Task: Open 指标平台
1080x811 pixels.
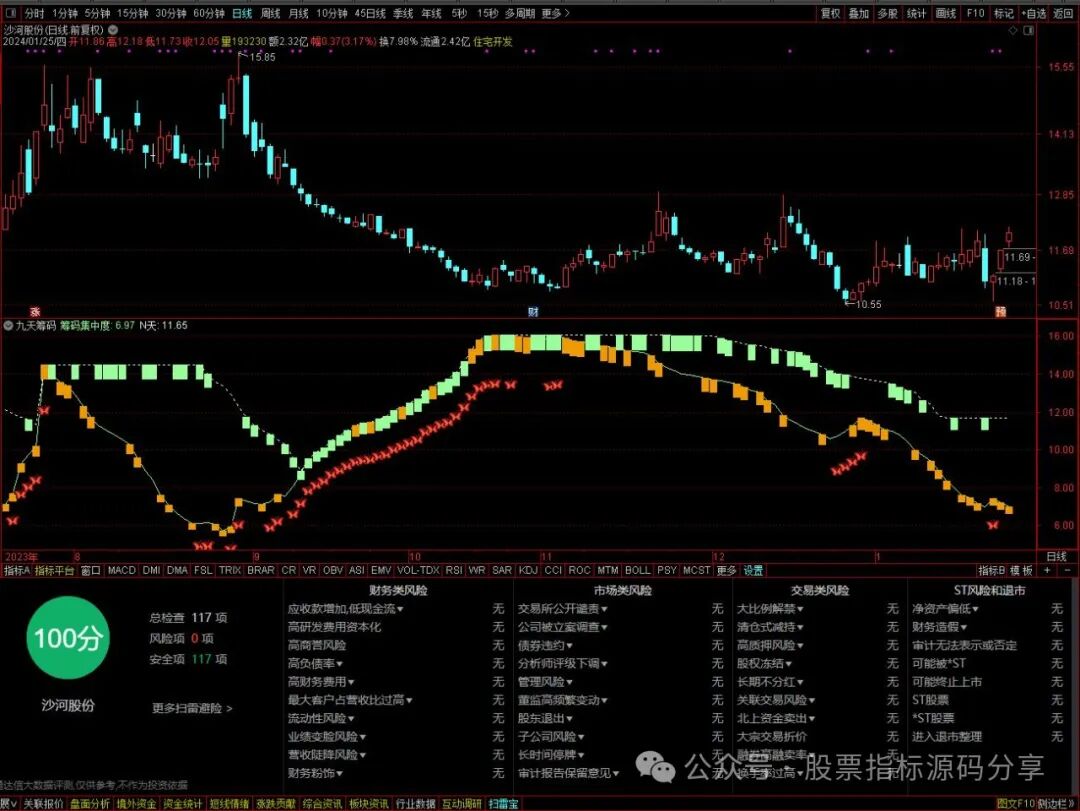Action: pyautogui.click(x=54, y=571)
